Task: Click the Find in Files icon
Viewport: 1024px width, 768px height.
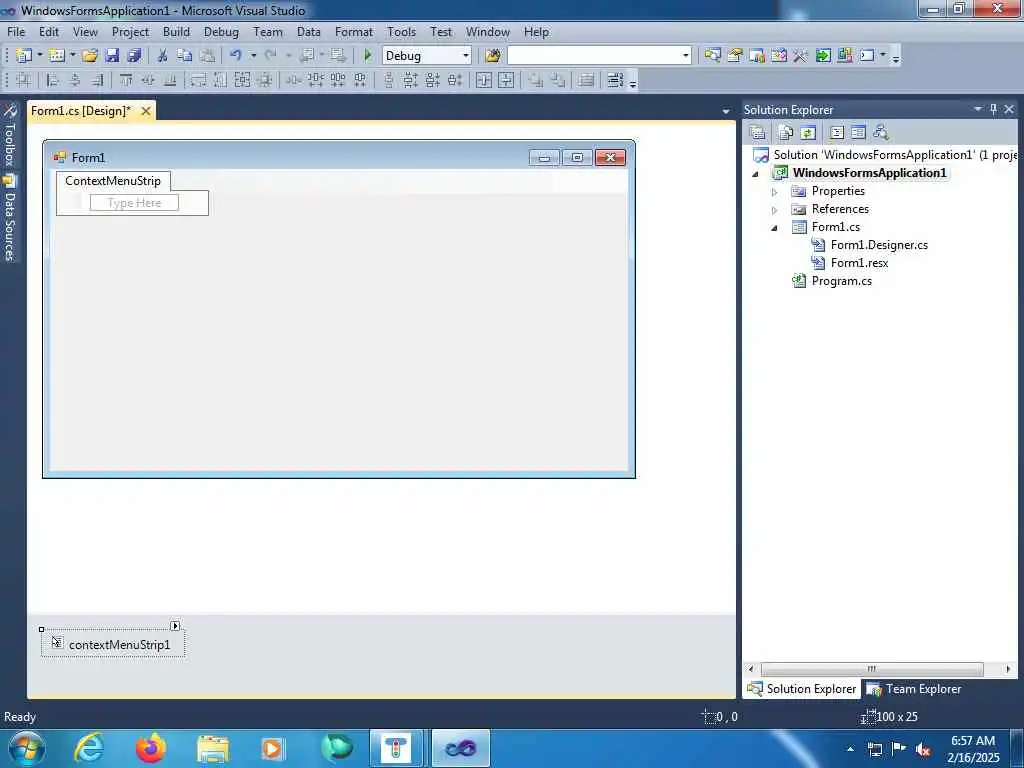Action: tap(493, 56)
